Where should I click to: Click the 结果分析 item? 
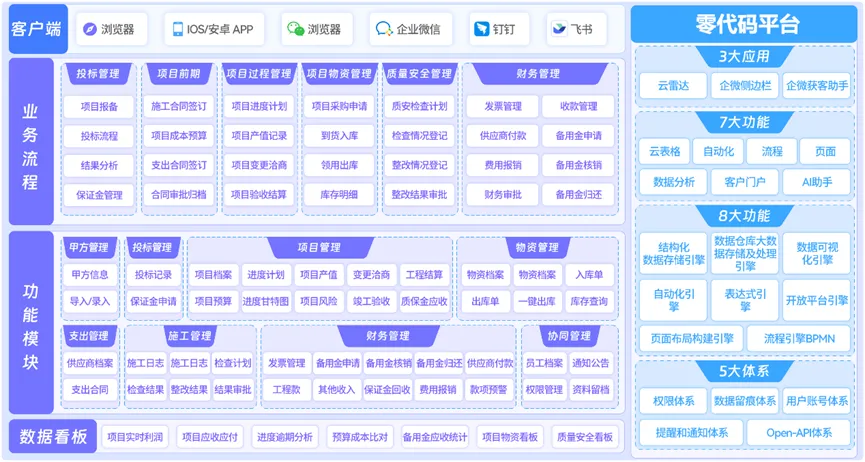coord(99,165)
